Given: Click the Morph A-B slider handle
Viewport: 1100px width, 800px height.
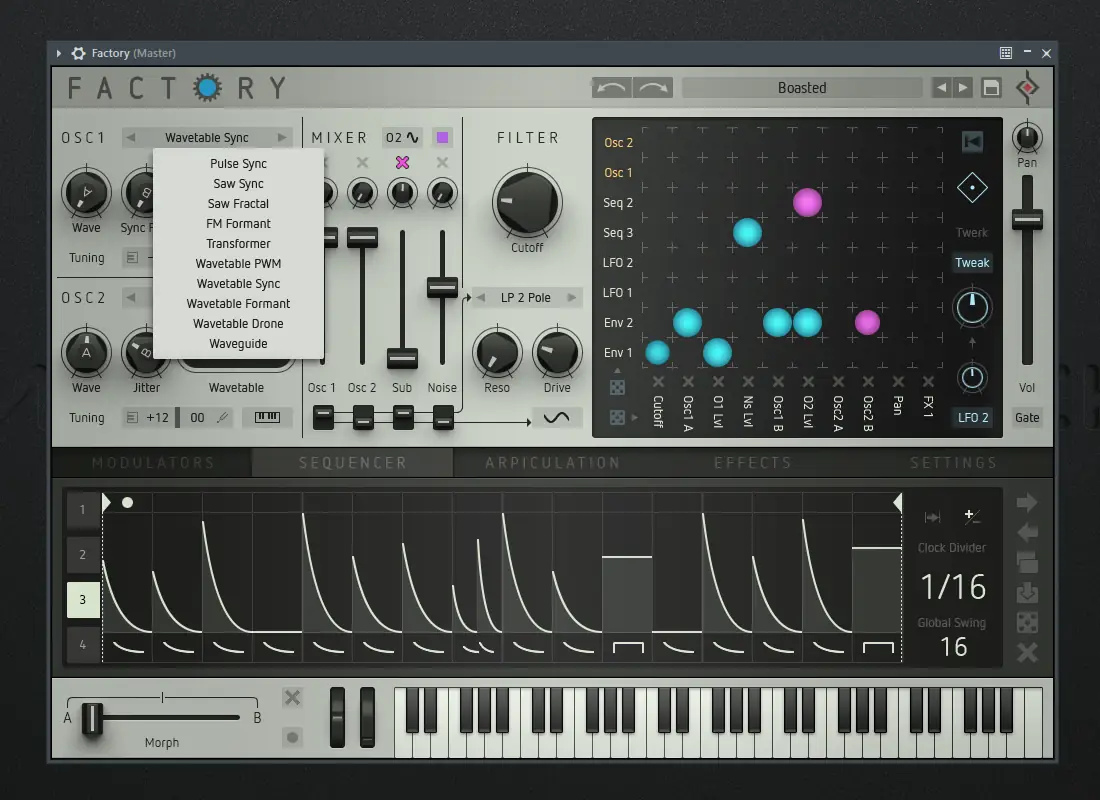Looking at the screenshot, I should [92, 718].
